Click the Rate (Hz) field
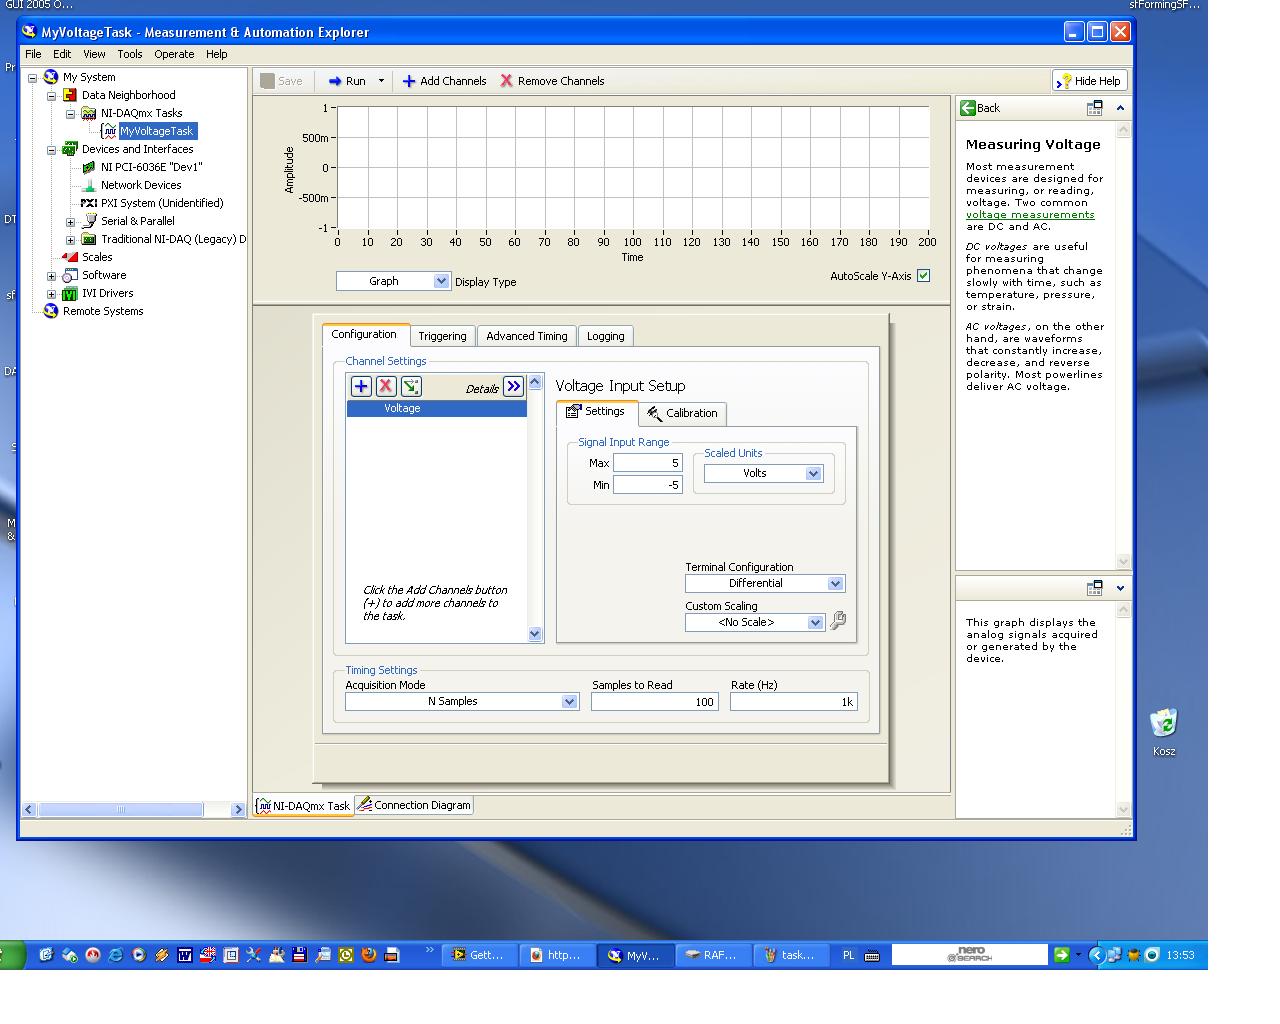Image resolution: width=1280 pixels, height=1024 pixels. click(x=793, y=702)
